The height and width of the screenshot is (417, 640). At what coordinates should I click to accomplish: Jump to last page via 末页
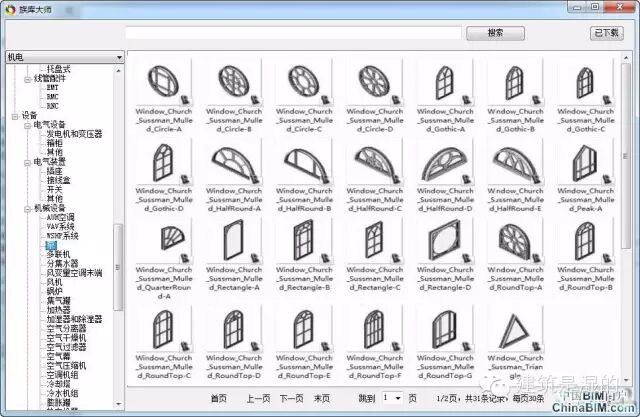322,398
